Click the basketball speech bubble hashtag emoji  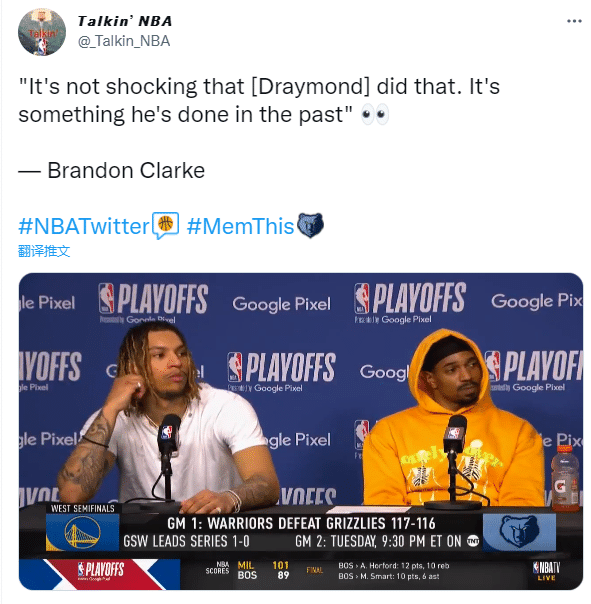166,225
